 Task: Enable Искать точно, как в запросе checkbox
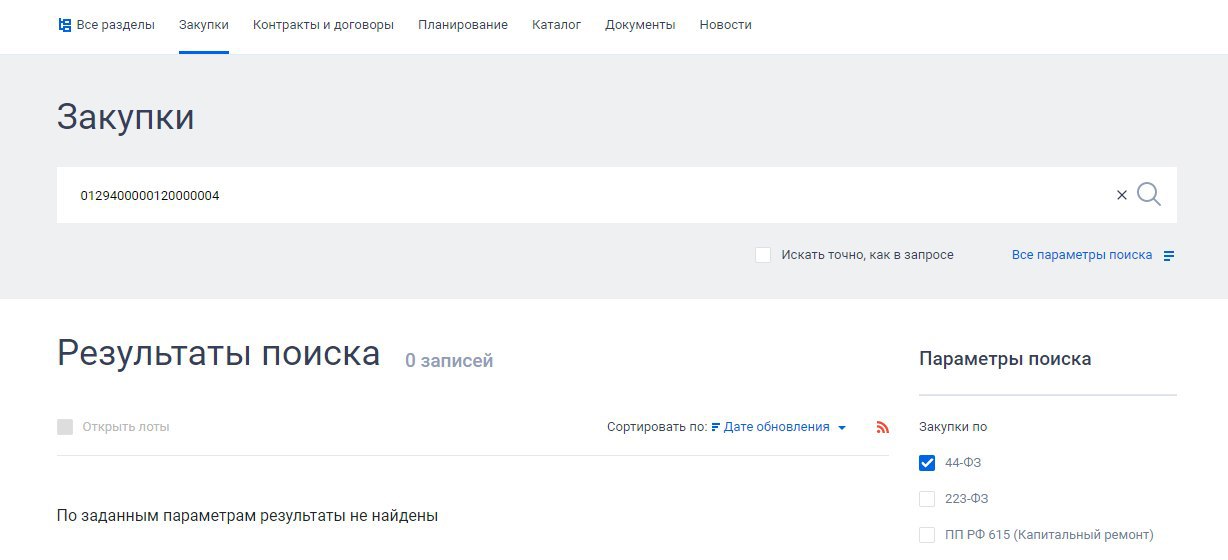point(763,255)
